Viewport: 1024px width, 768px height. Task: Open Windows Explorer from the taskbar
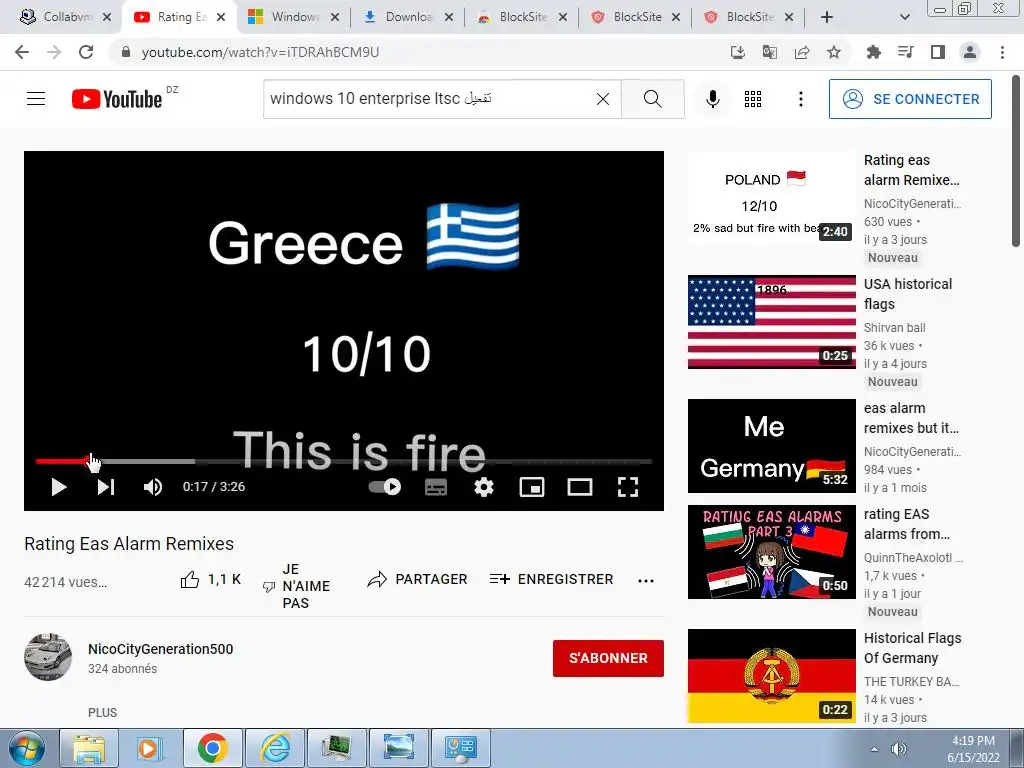(x=89, y=748)
